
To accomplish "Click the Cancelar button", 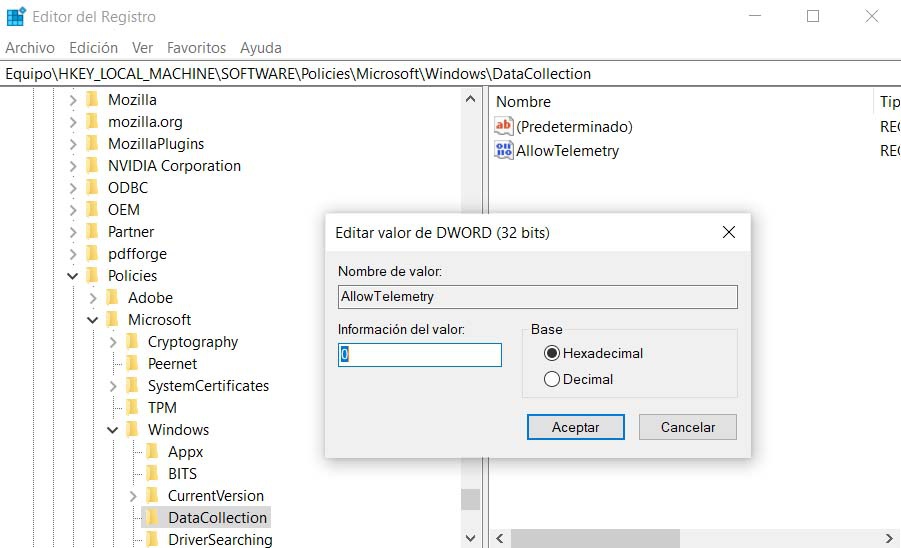I will tap(688, 427).
